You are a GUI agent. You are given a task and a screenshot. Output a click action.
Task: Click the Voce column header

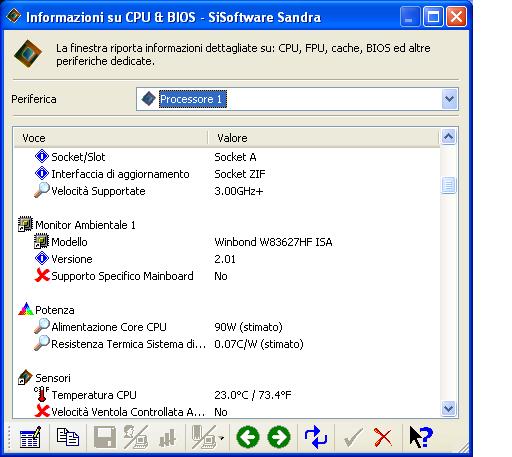[111, 138]
